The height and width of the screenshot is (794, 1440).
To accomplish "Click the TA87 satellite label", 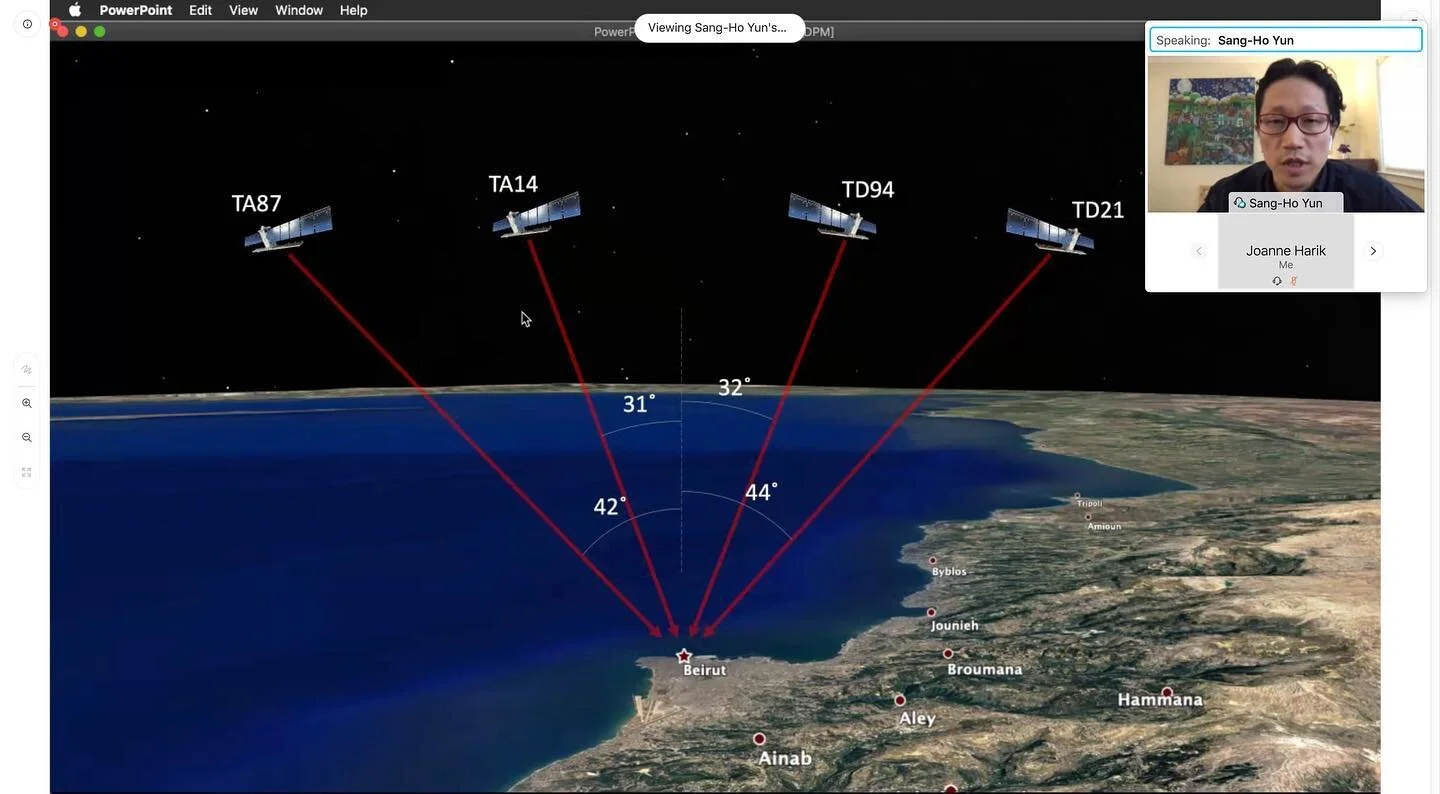I will click(x=257, y=204).
